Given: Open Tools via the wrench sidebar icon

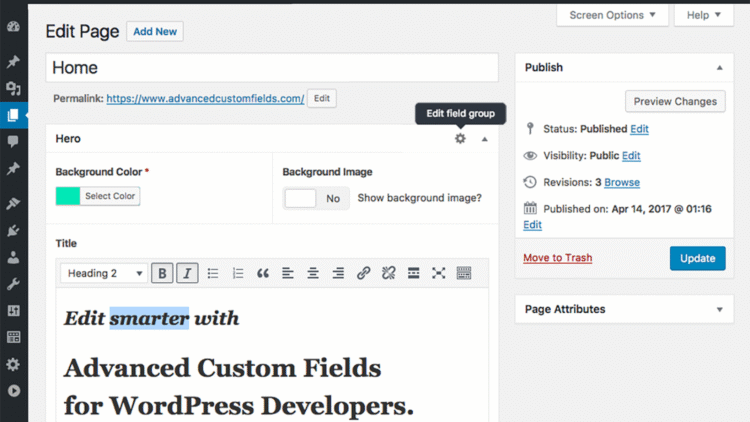Looking at the screenshot, I should click(13, 284).
